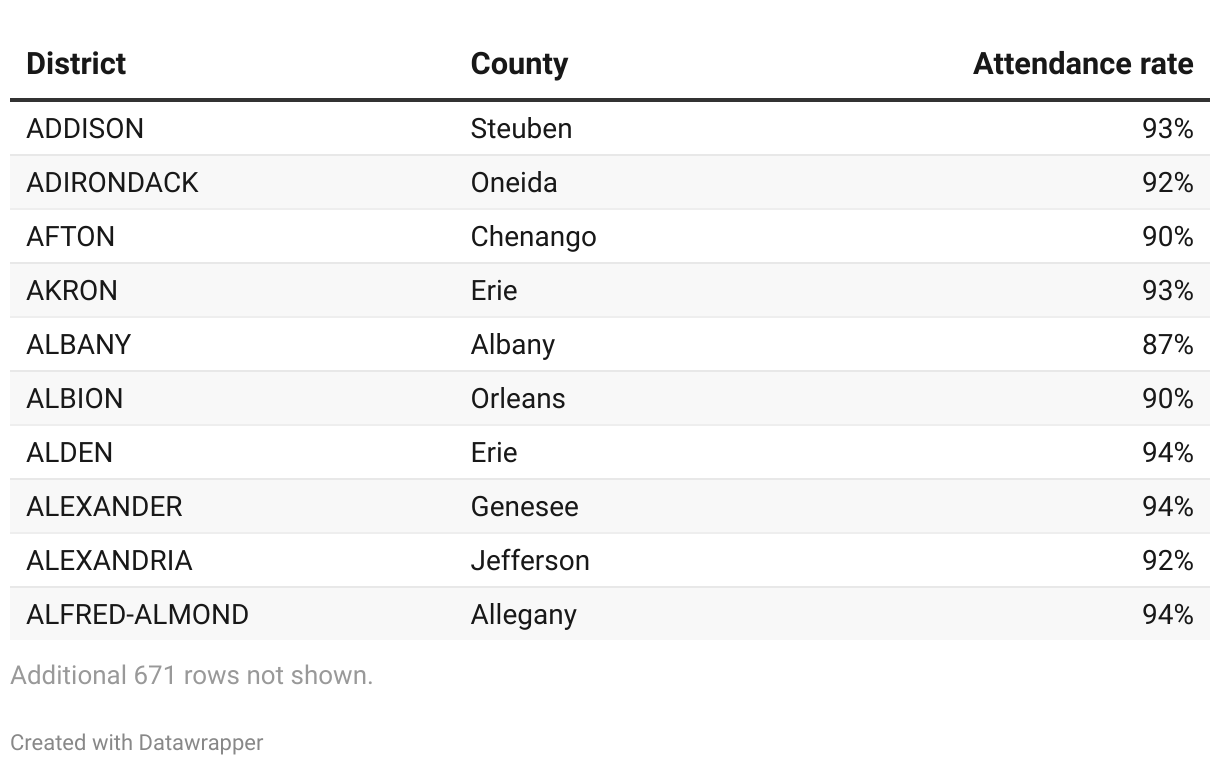Screen dimensions: 1220x766
Task: Click the ALEXANDER district name
Action: pyautogui.click(x=105, y=507)
